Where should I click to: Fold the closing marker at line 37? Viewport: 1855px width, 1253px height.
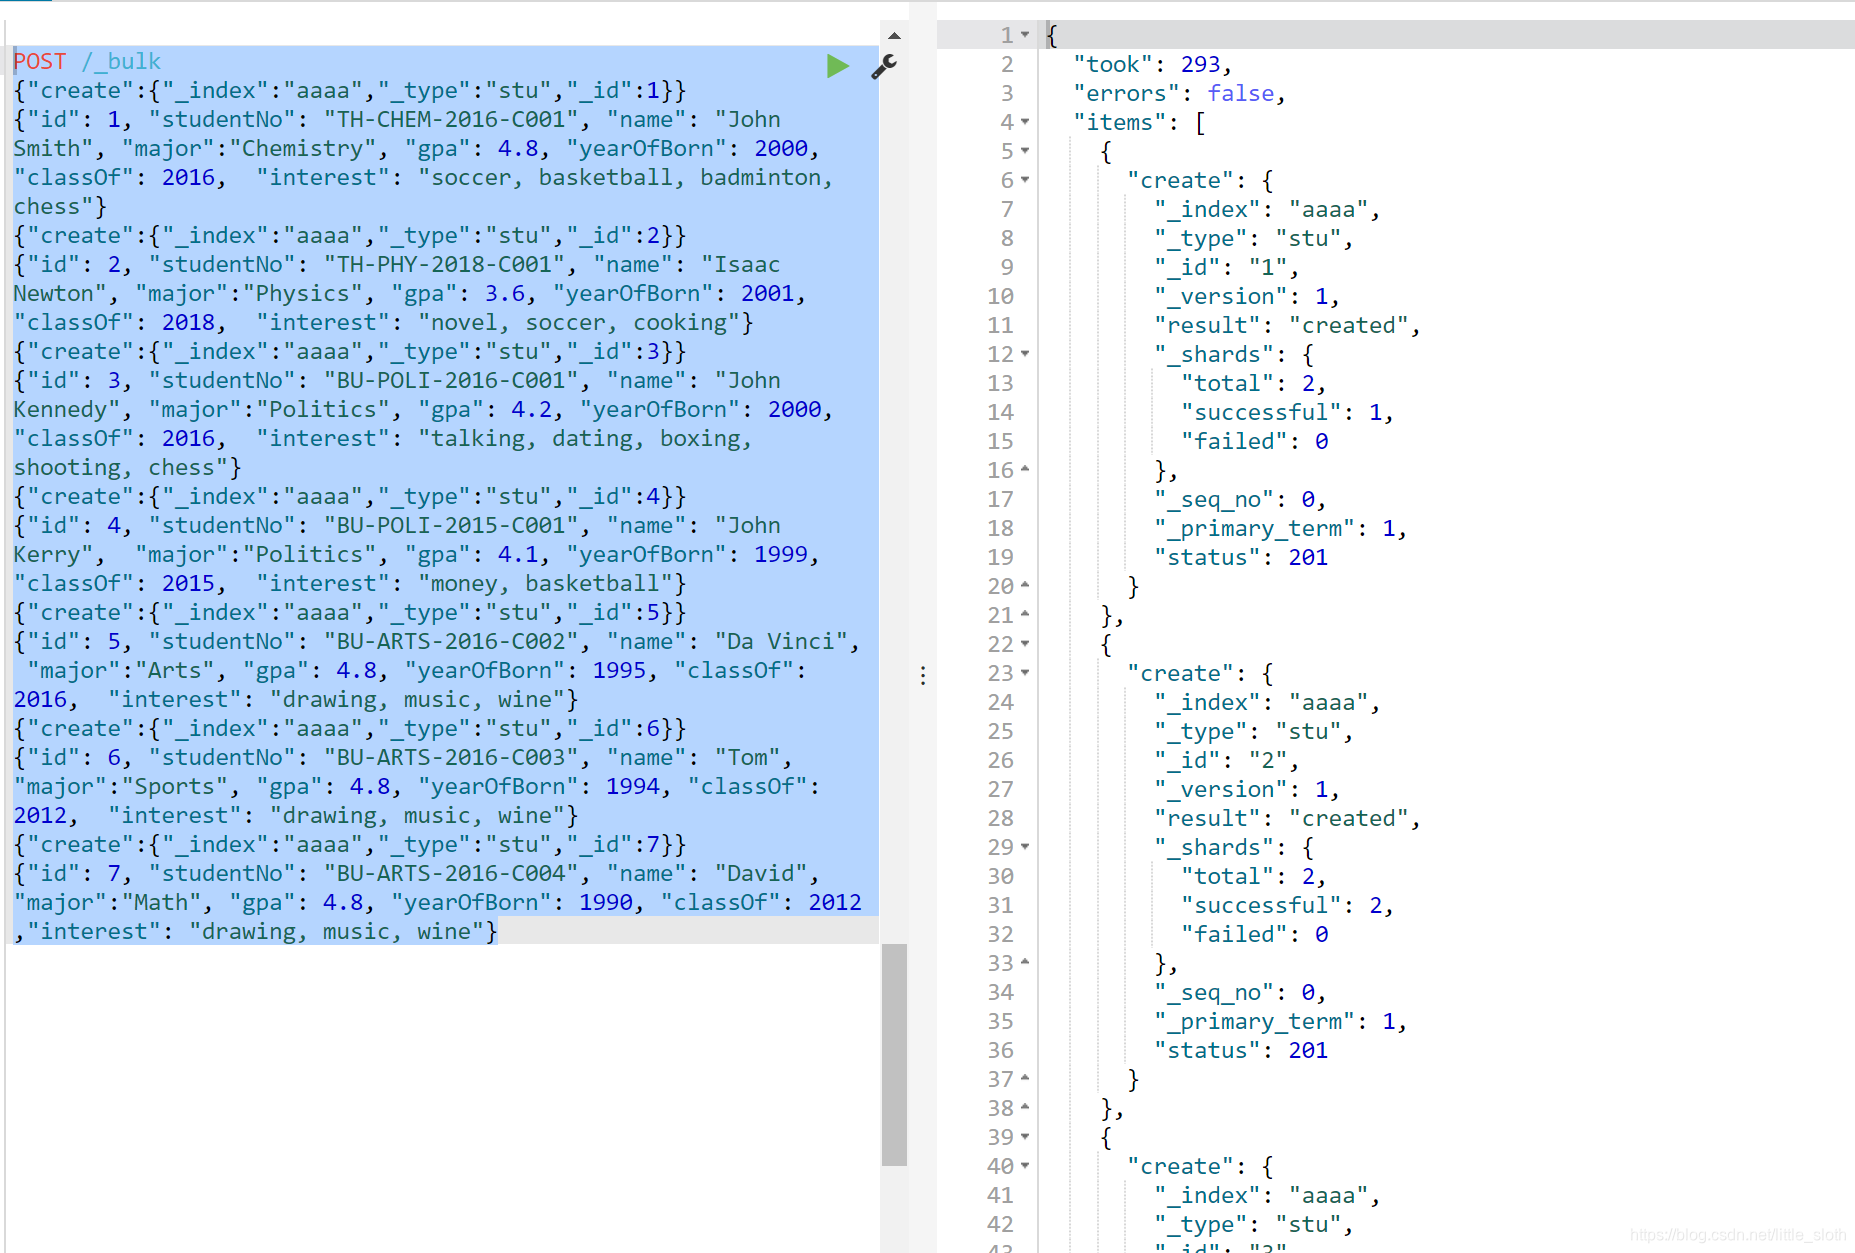point(1025,1079)
